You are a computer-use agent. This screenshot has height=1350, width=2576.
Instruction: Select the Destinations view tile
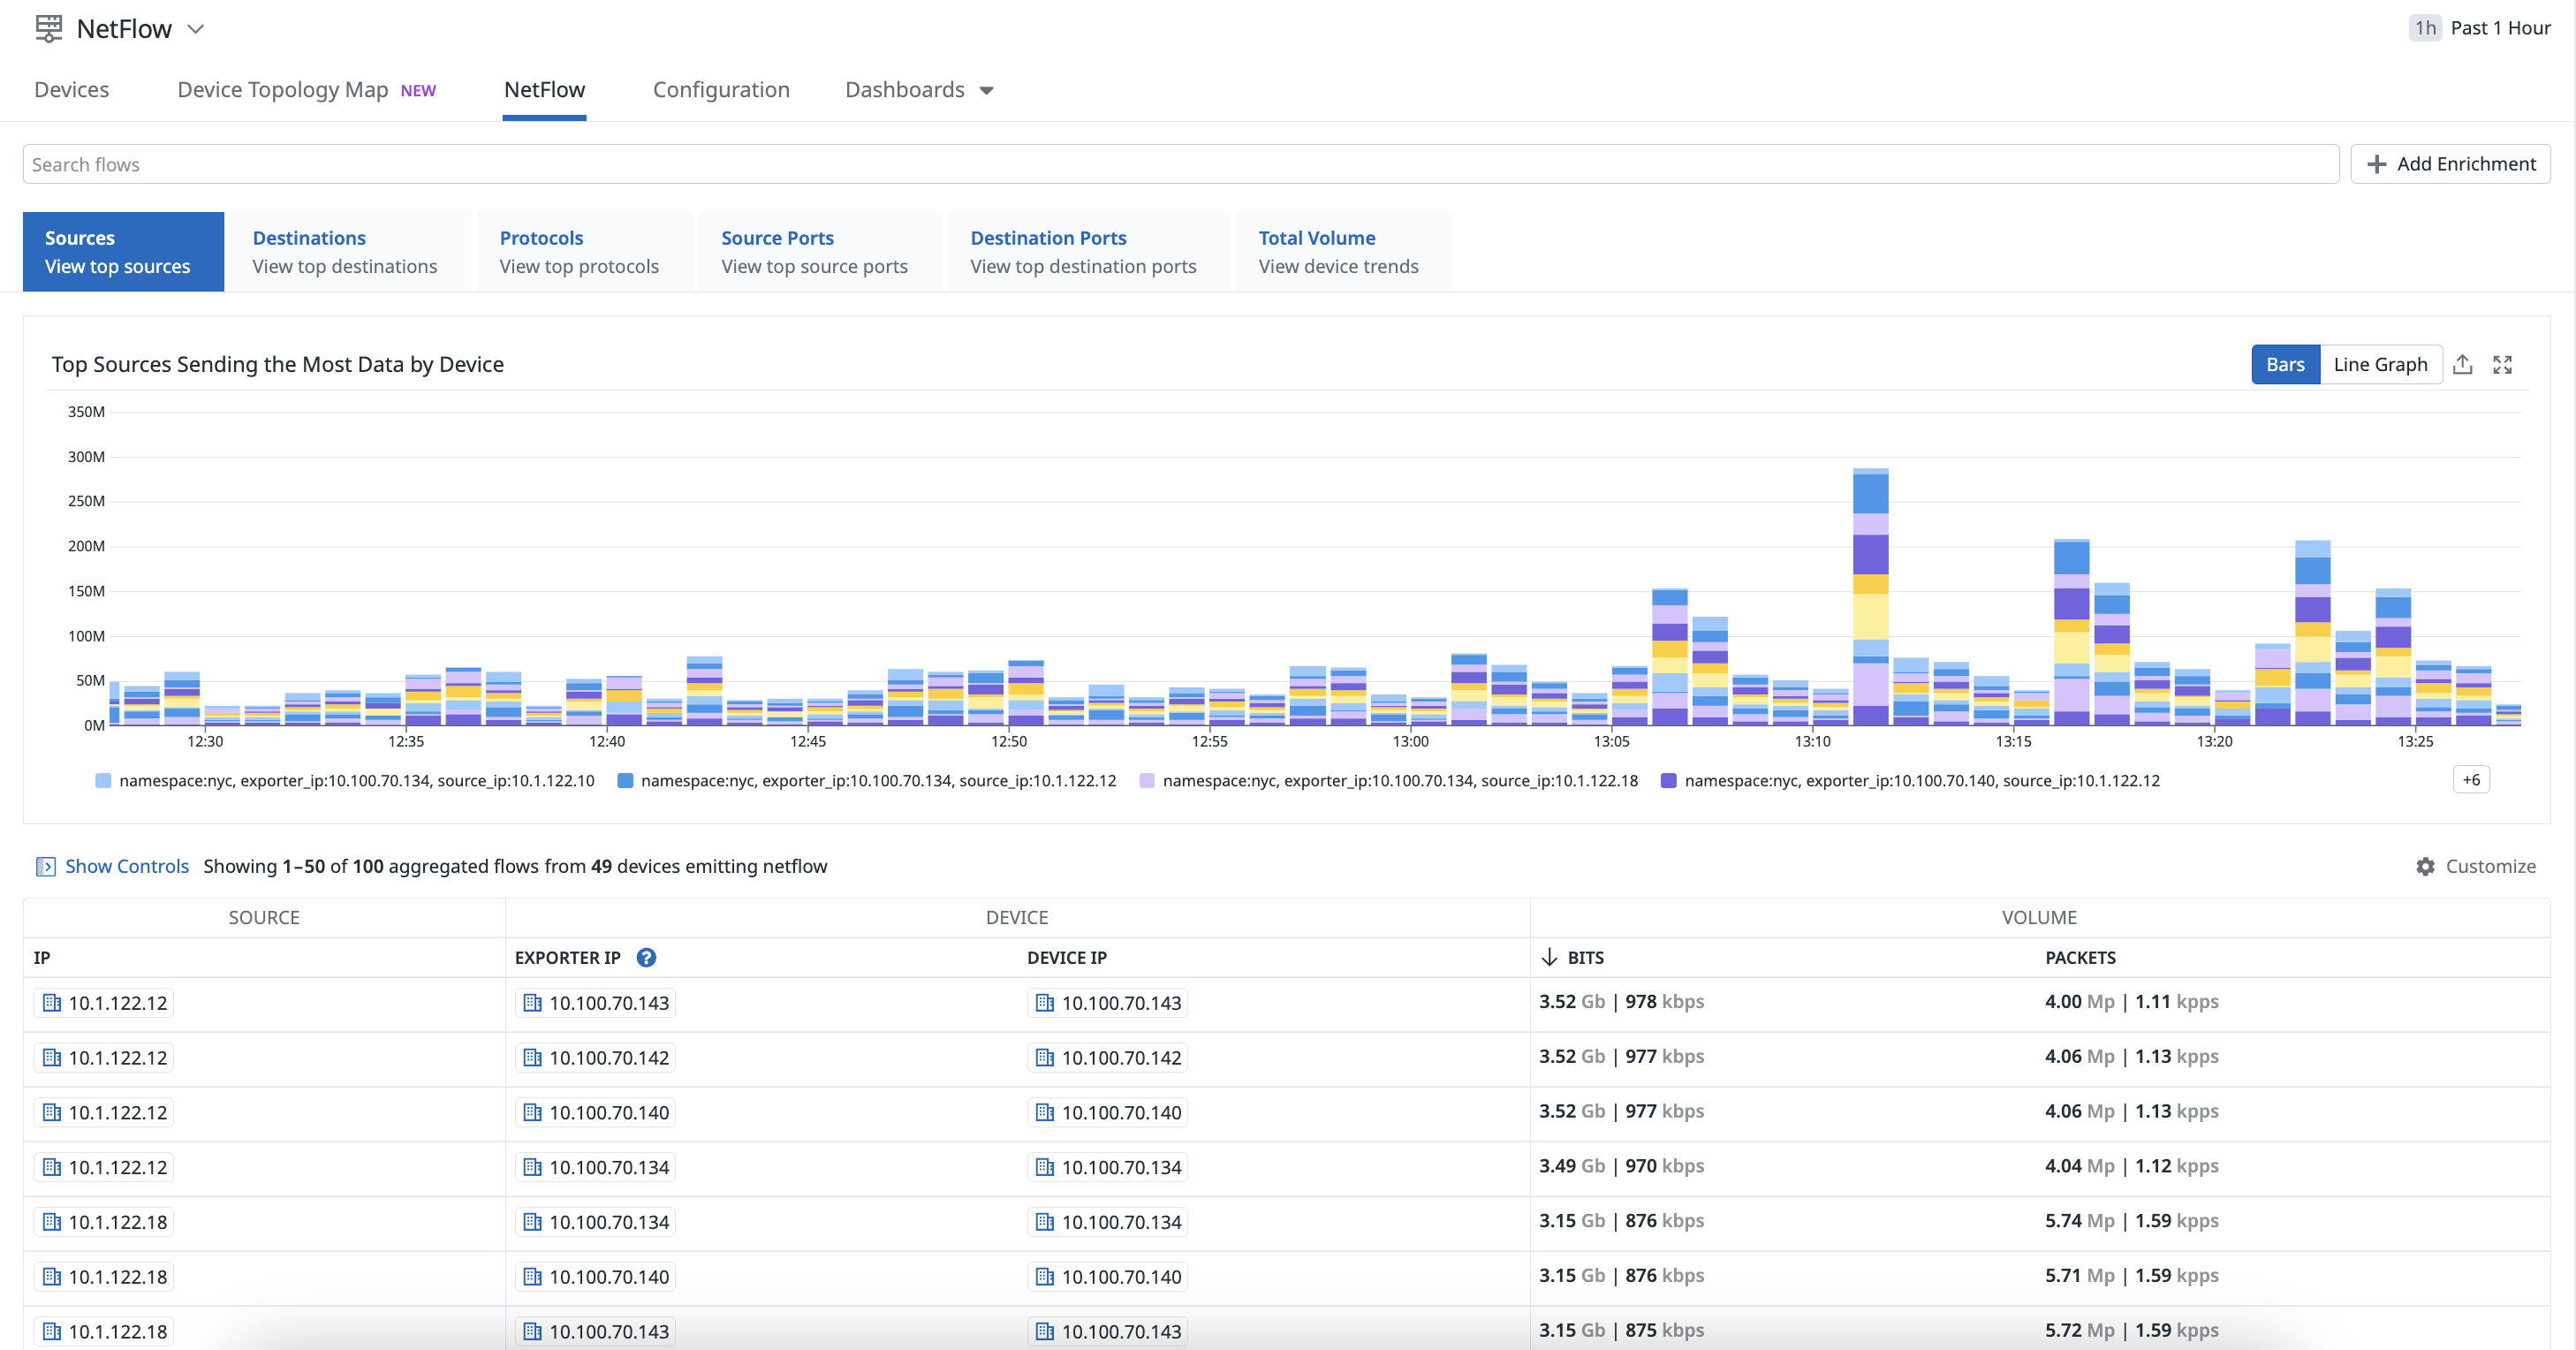coord(345,251)
